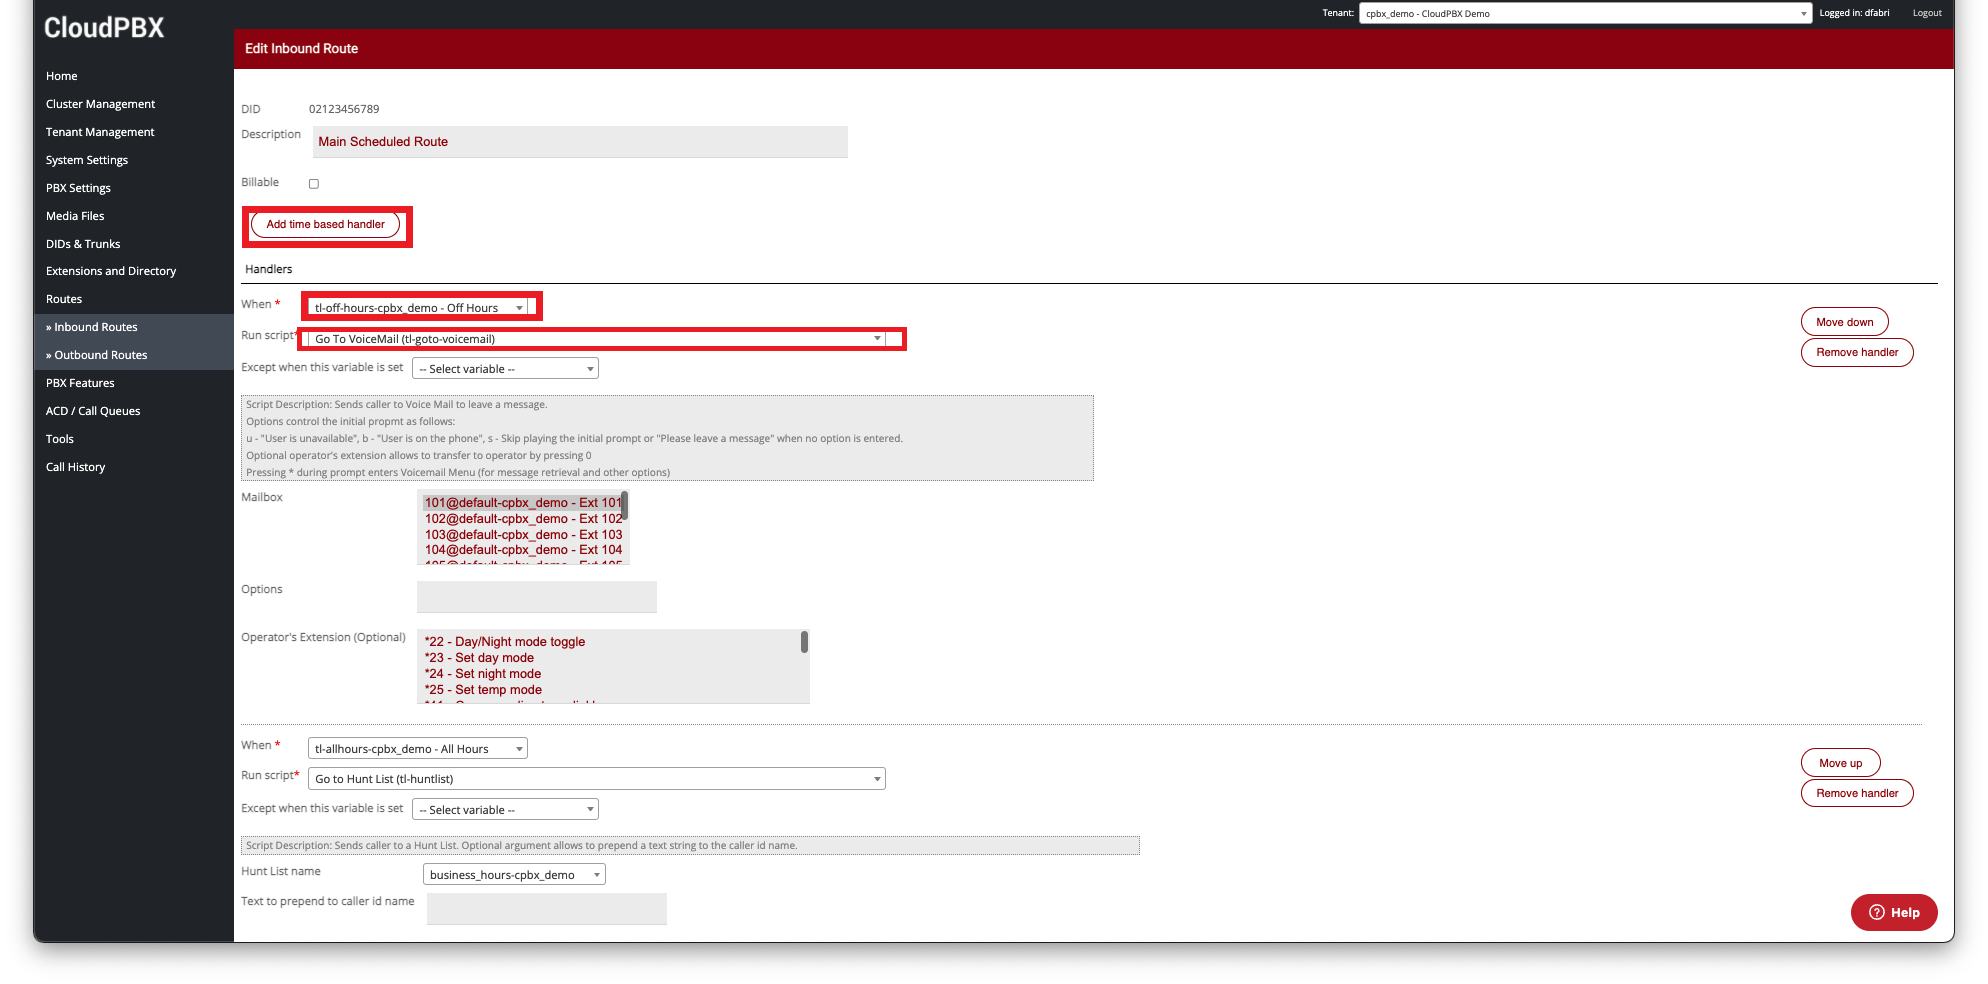Viewport: 1988px width, 984px height.
Task: Toggle the Billable checkbox
Action: pos(314,184)
